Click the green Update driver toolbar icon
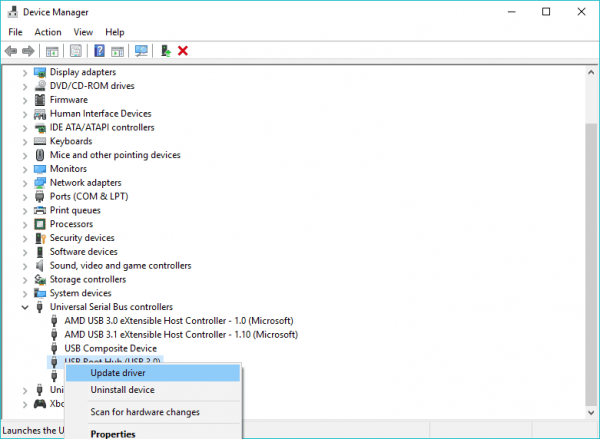Viewport: 600px width, 439px height. (x=166, y=51)
